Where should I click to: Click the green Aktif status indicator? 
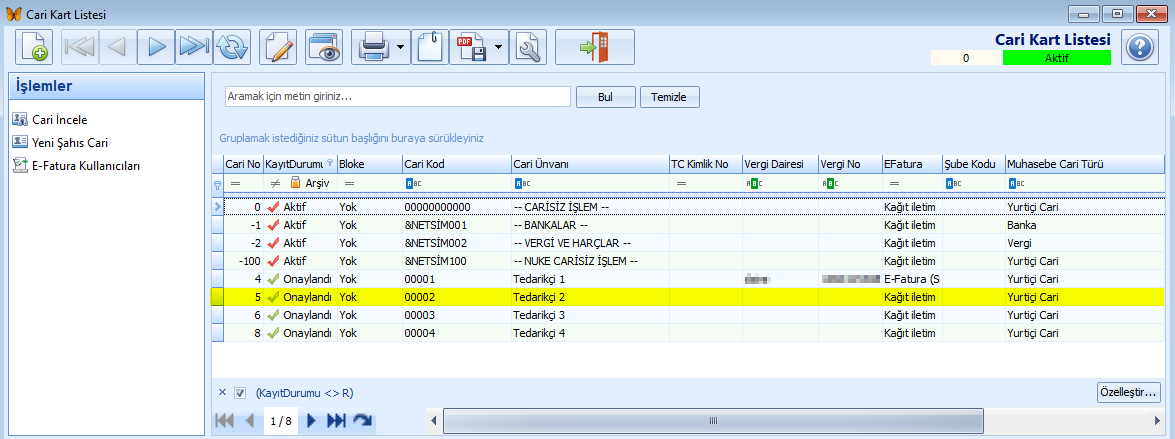coord(1057,58)
